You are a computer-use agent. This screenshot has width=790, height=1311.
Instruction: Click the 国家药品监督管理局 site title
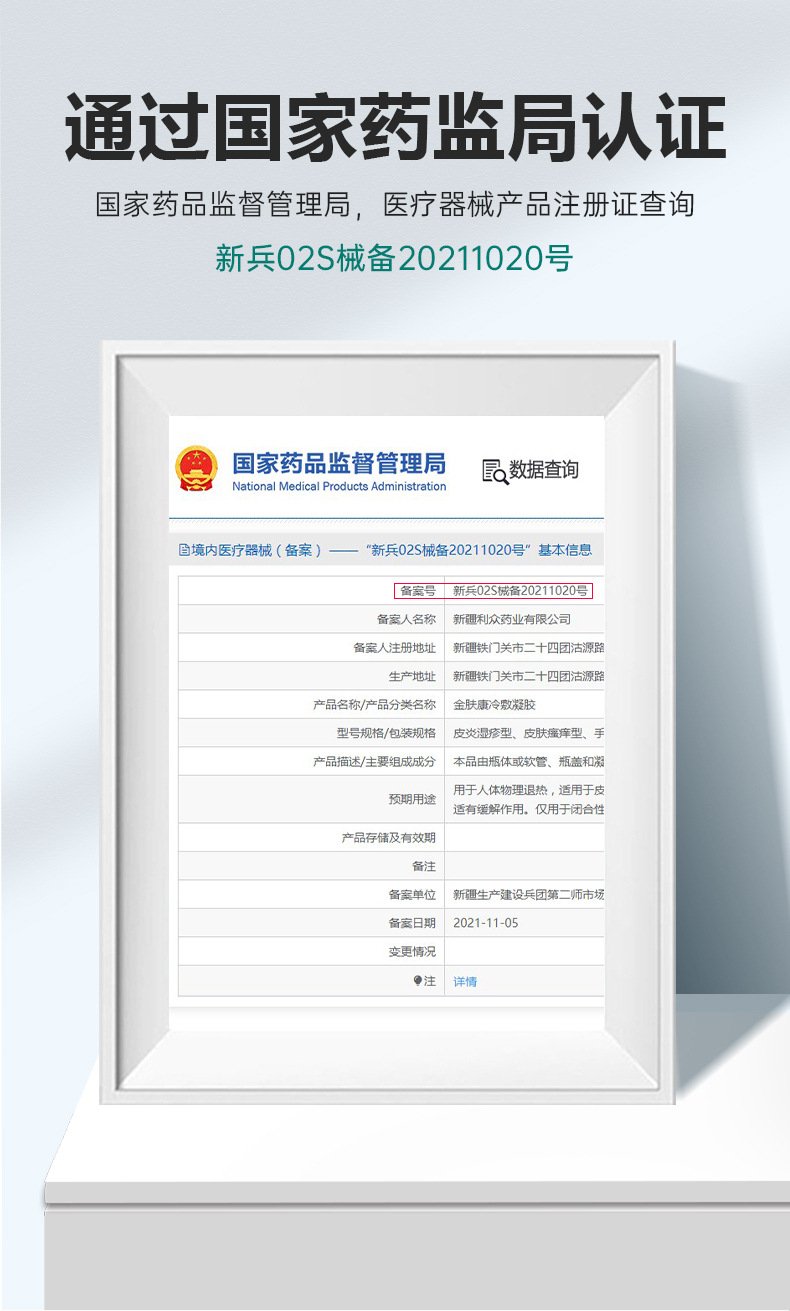tap(339, 463)
